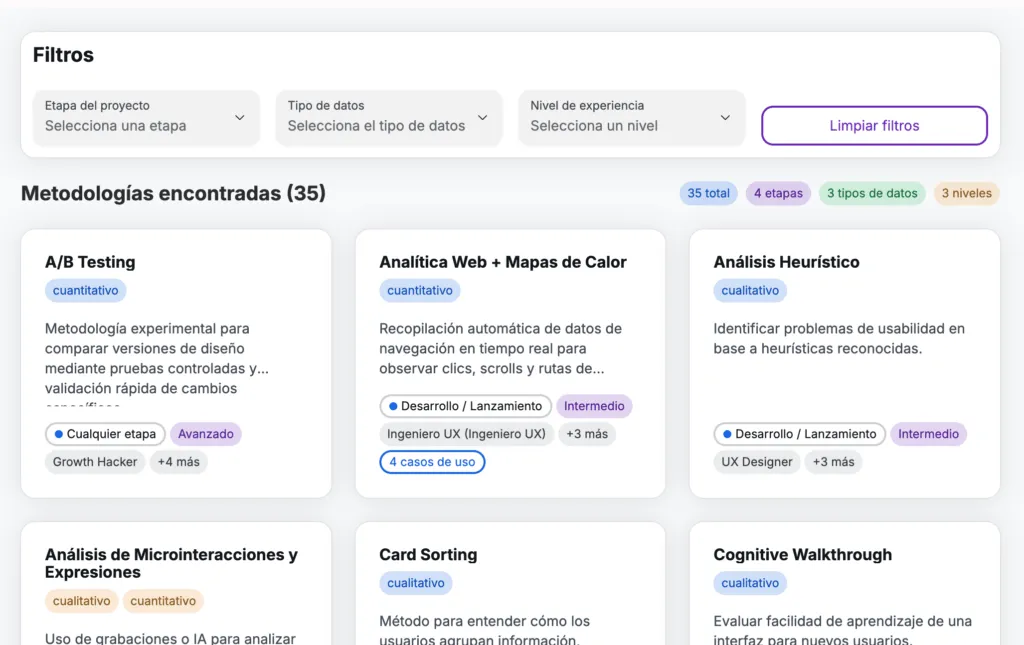The height and width of the screenshot is (645, 1024).
Task: Open the Card Sorting methodology card
Action: 428,555
